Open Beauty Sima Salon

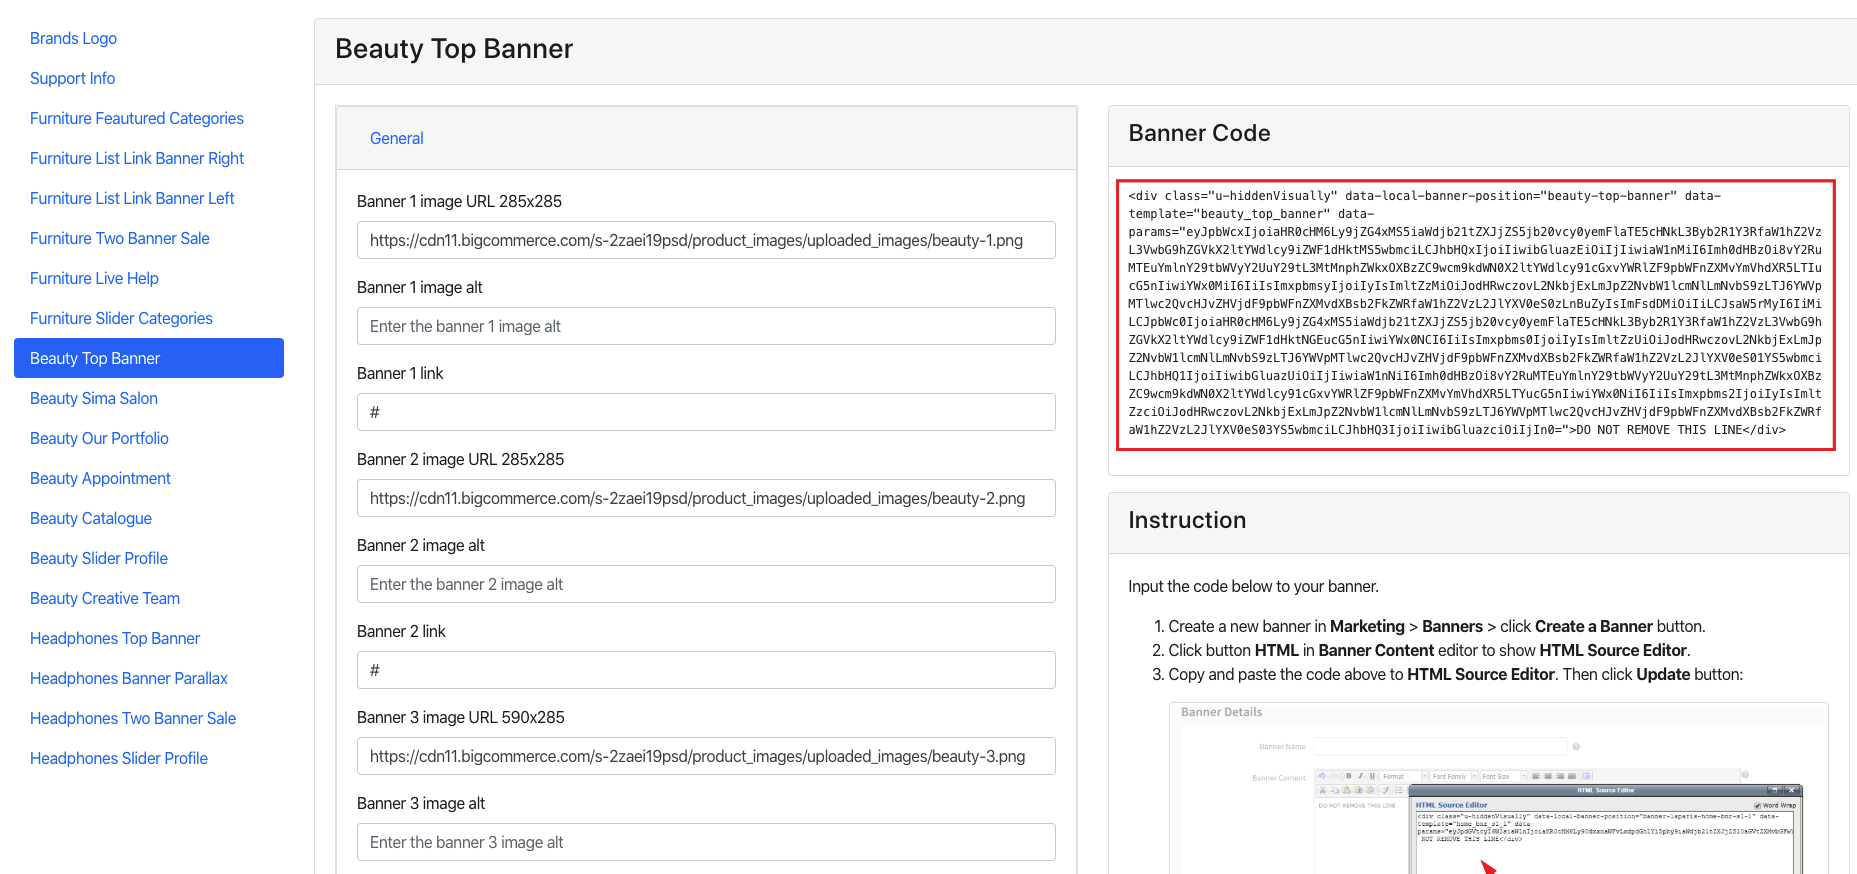(x=94, y=398)
